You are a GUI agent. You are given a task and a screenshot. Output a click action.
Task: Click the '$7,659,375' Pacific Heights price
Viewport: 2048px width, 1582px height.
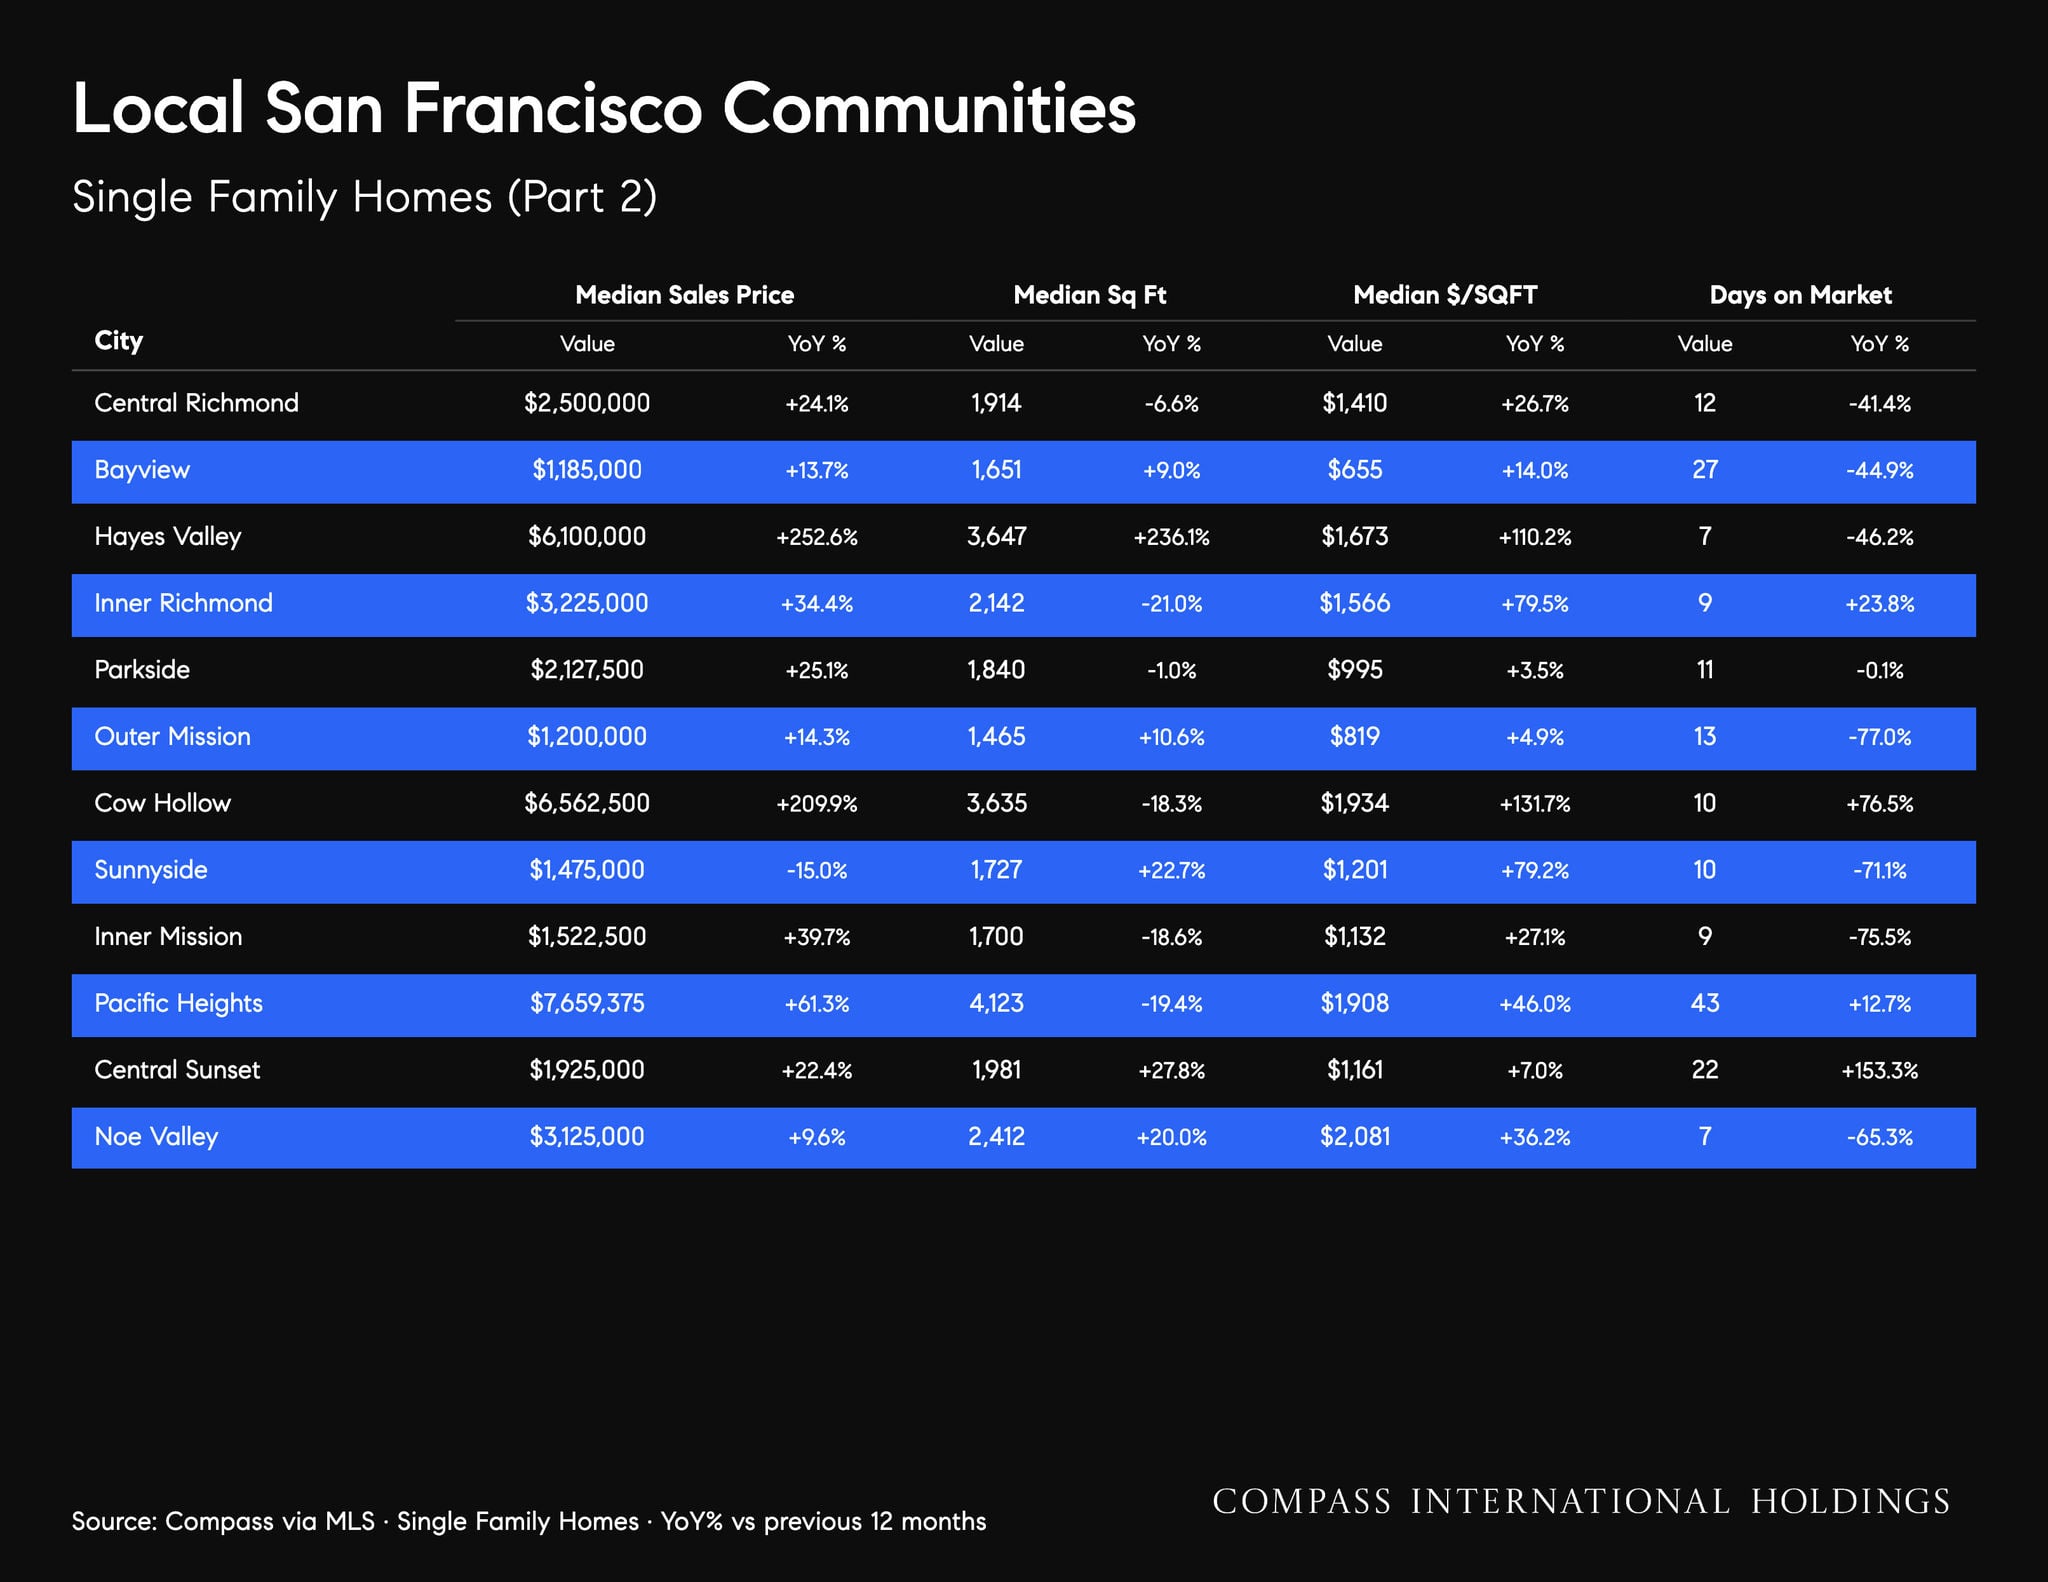[x=587, y=1003]
